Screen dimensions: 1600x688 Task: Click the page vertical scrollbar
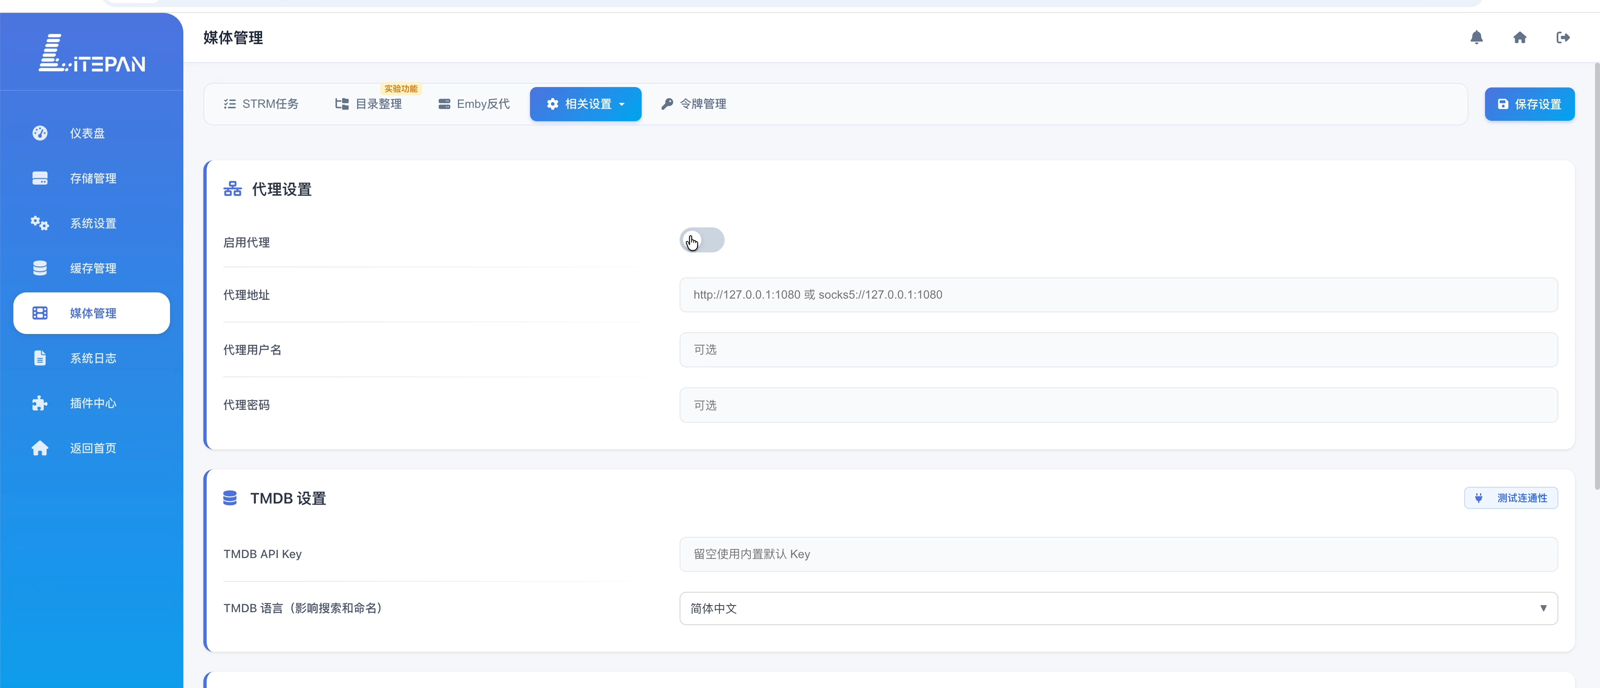tap(1596, 275)
